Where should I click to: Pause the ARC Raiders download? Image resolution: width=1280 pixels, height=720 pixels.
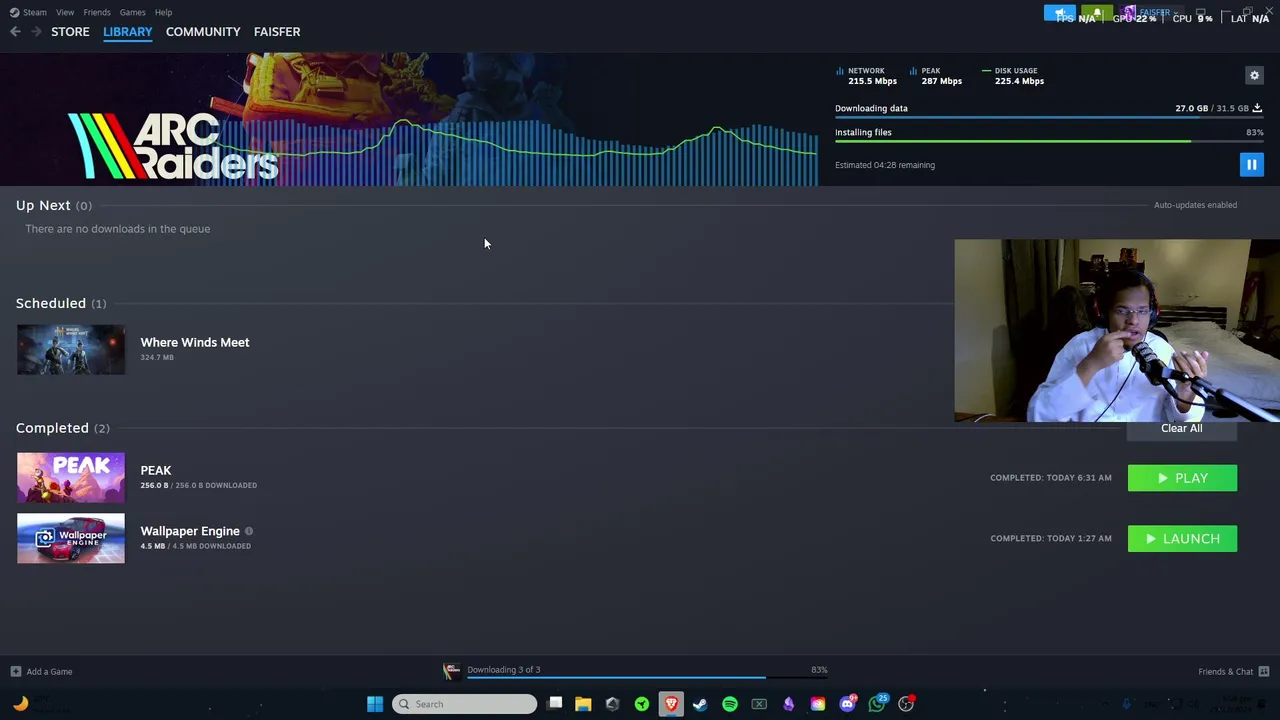tap(1251, 165)
